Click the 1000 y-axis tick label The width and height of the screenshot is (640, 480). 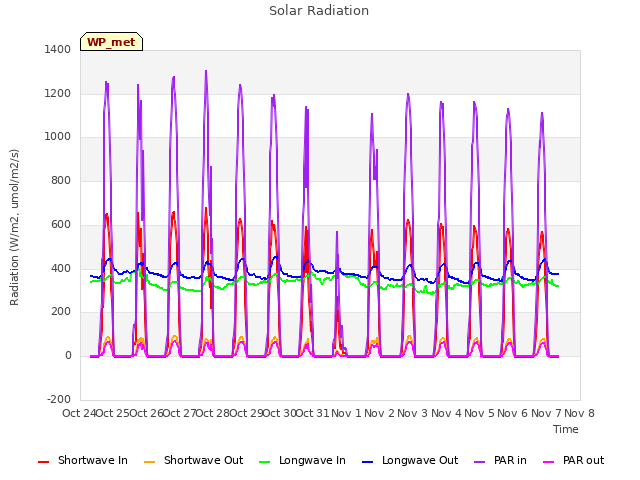tap(58, 137)
